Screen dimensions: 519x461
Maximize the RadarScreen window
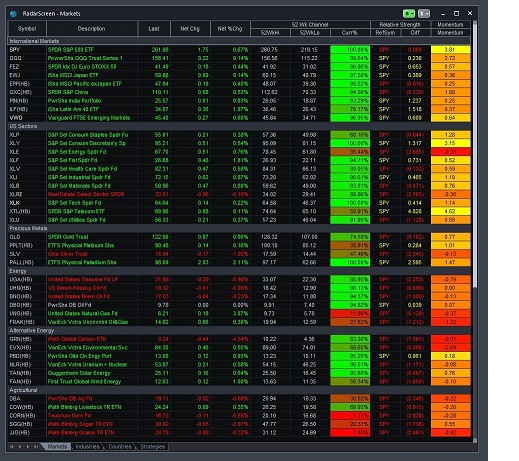(456, 13)
